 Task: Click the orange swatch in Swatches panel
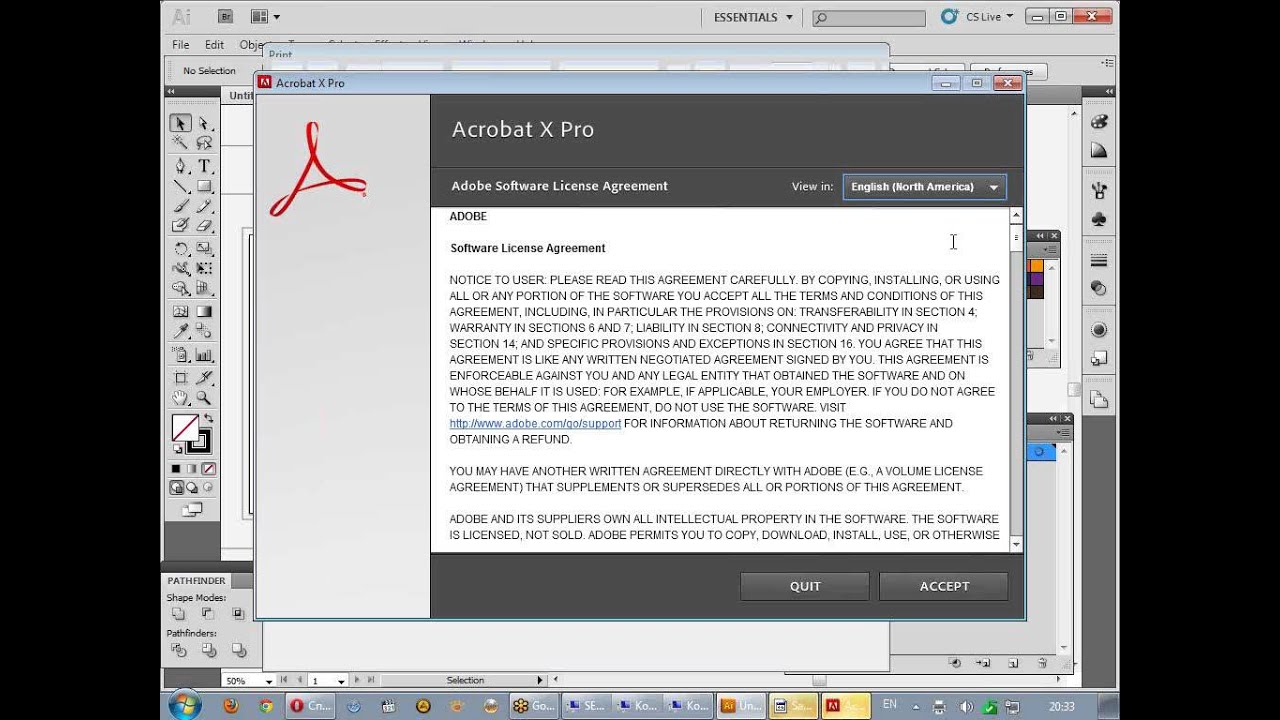[x=1036, y=267]
